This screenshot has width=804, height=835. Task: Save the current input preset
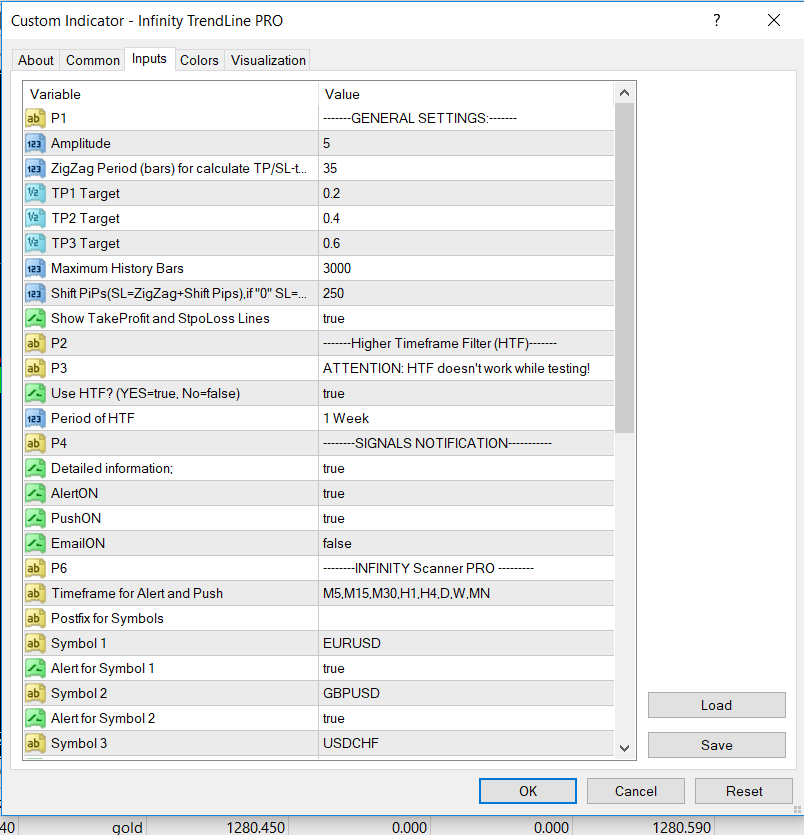point(717,745)
